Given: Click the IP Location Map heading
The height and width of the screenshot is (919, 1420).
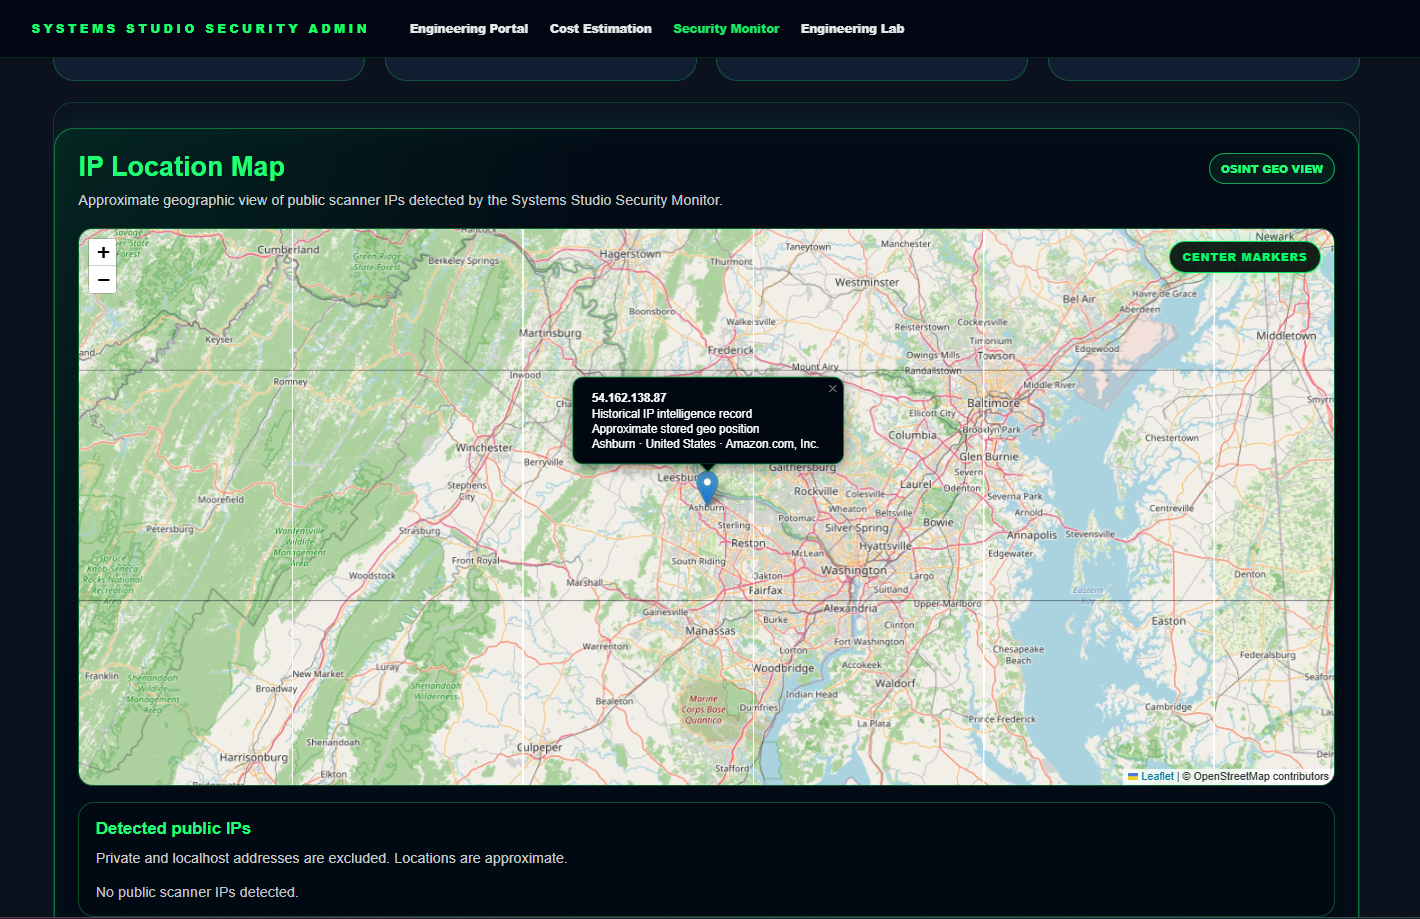Looking at the screenshot, I should [x=182, y=166].
